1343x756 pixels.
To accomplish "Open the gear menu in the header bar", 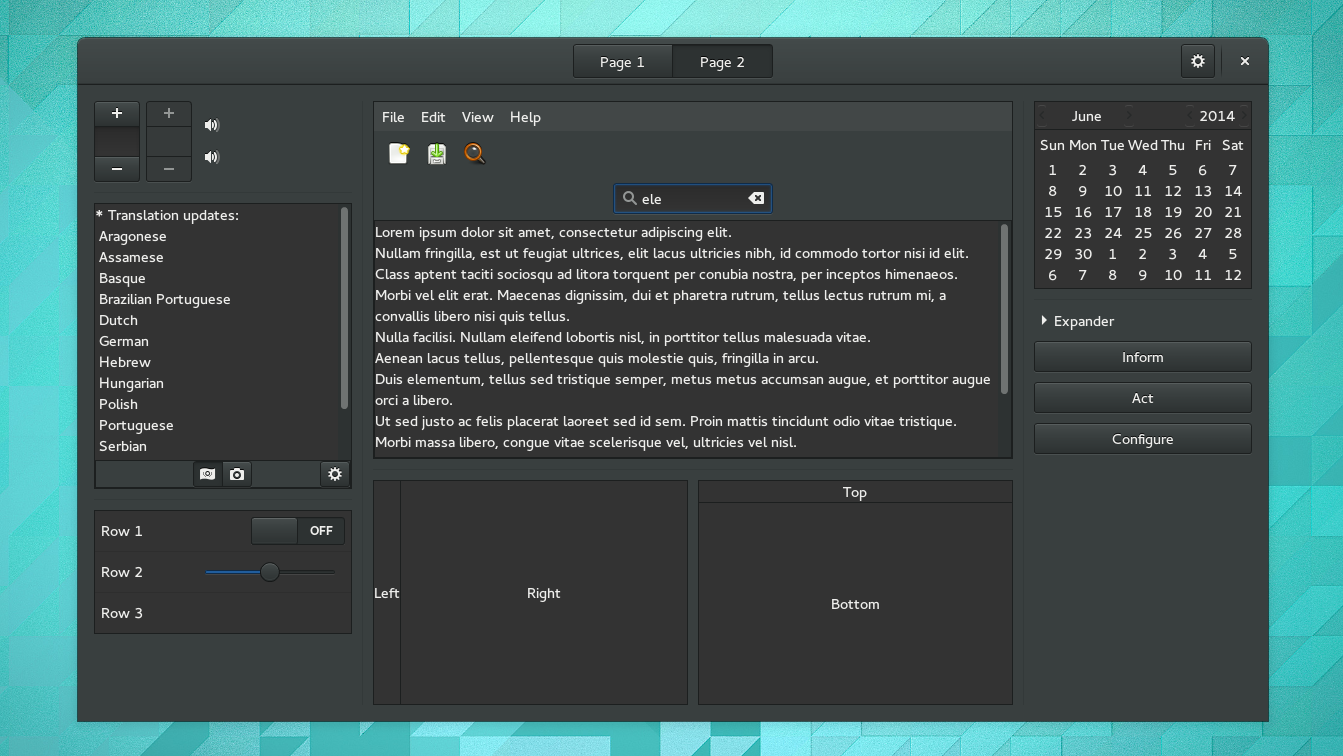I will point(1198,61).
